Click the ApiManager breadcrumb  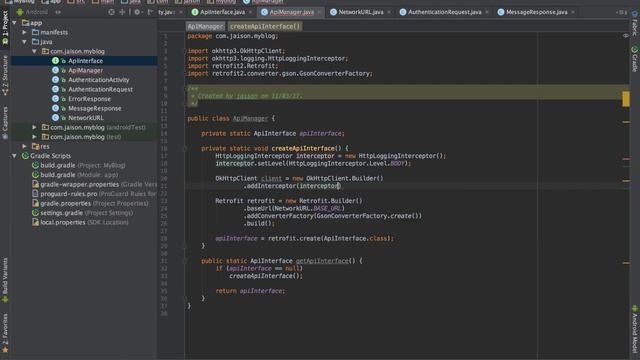[x=205, y=27]
